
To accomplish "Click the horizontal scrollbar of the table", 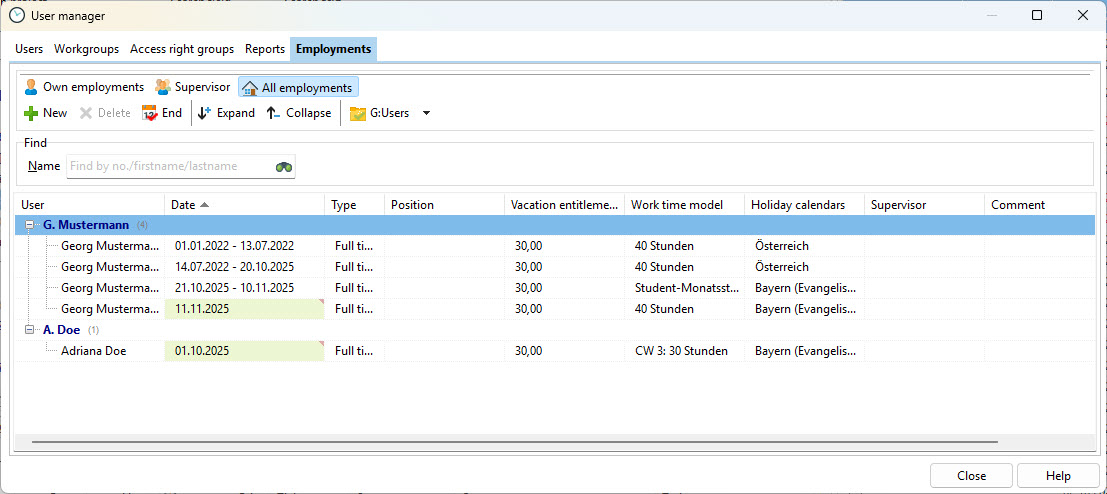I will coord(514,441).
